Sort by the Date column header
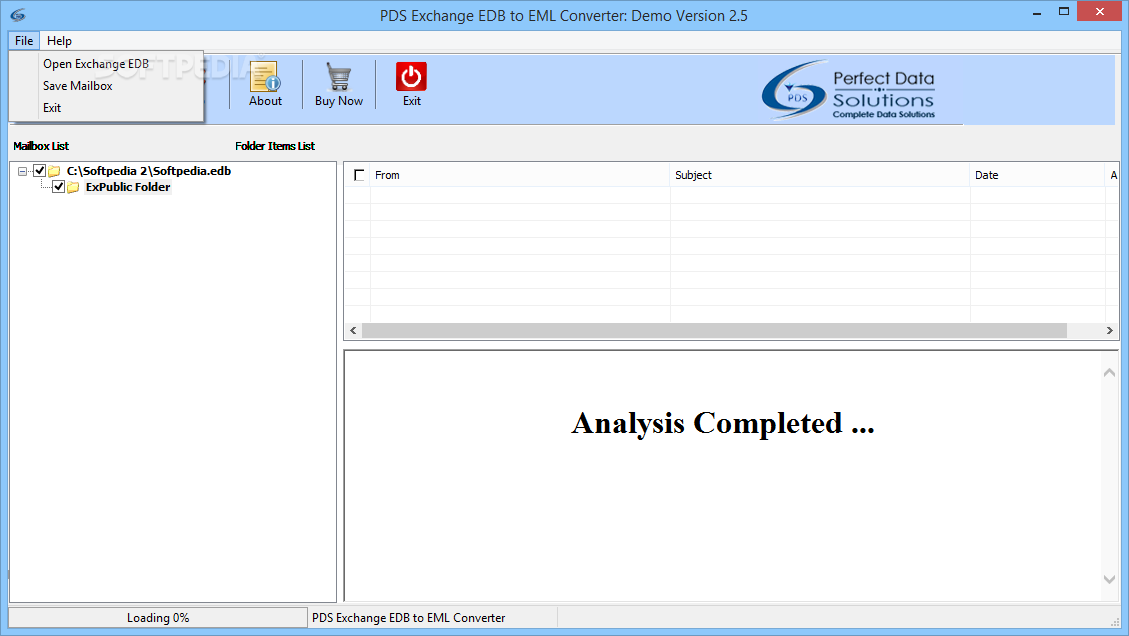The width and height of the screenshot is (1129, 636). (x=1037, y=175)
